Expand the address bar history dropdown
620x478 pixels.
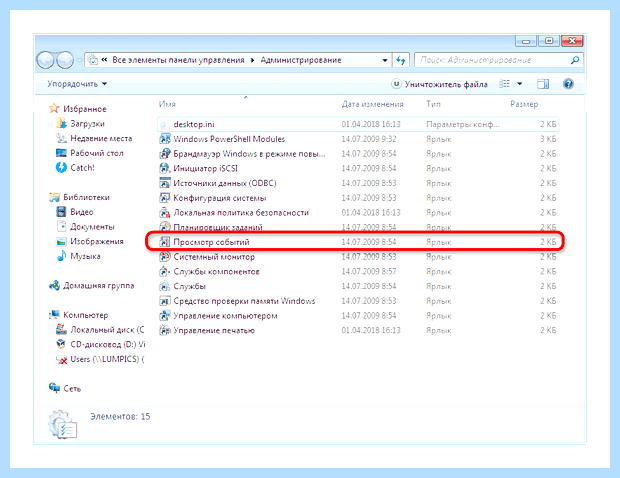point(385,60)
